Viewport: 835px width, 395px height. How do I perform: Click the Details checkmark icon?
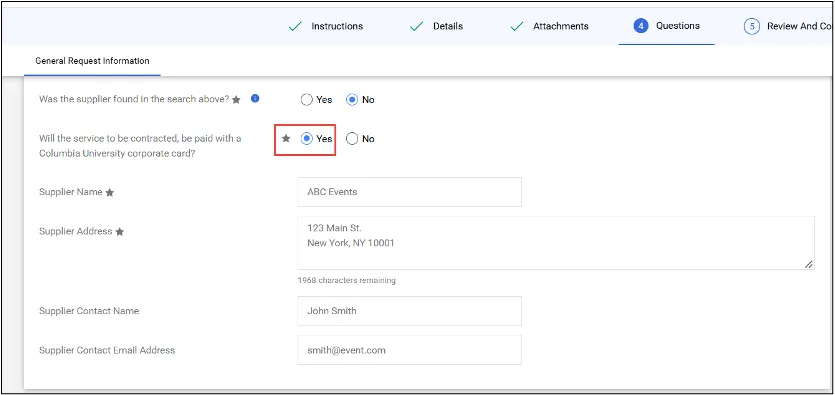click(x=416, y=27)
